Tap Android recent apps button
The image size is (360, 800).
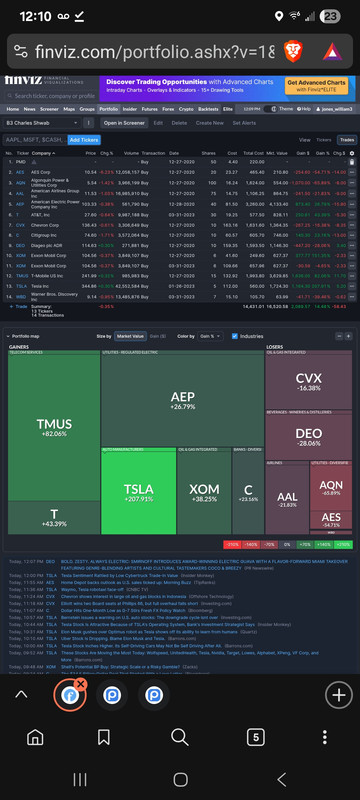pos(80,779)
